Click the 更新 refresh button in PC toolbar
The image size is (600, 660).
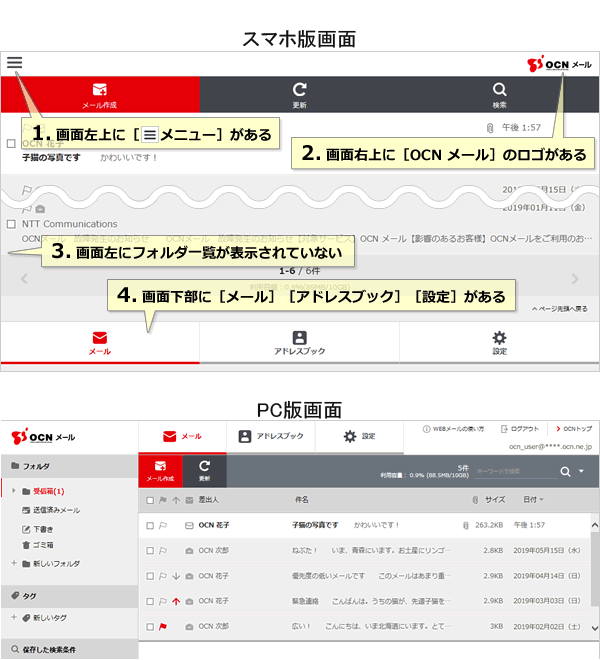tap(205, 471)
